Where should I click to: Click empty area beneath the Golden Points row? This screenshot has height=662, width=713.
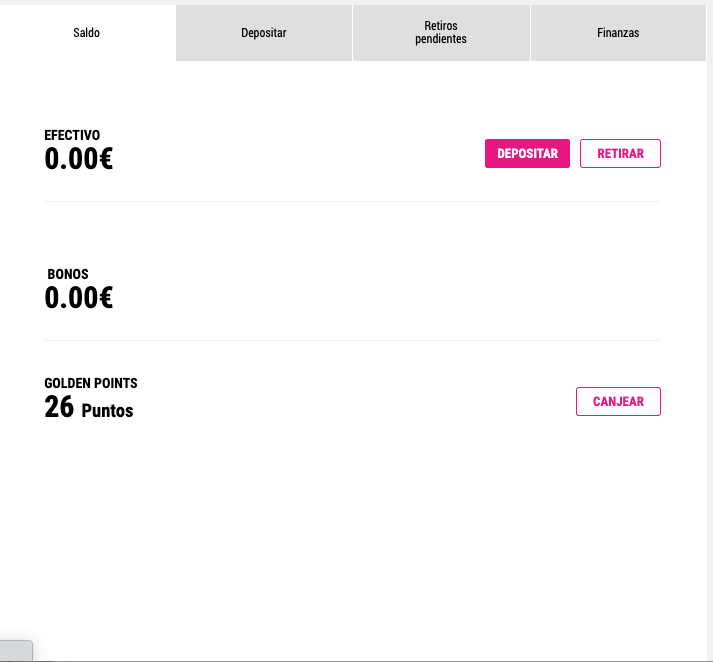352,523
